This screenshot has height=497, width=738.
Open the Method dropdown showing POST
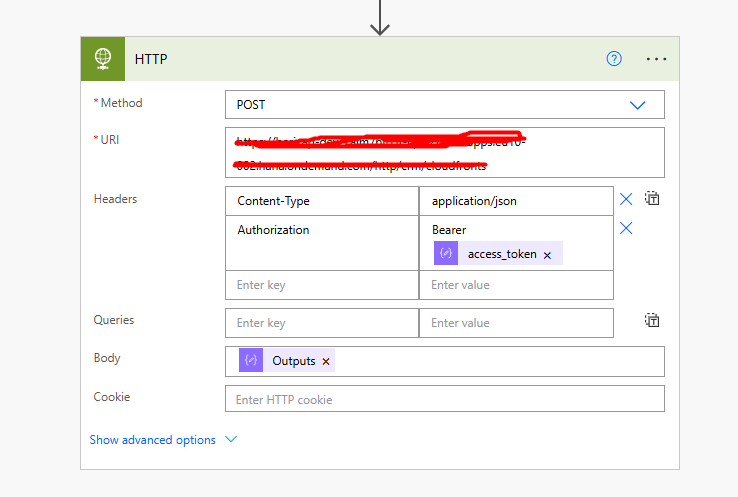click(x=444, y=104)
